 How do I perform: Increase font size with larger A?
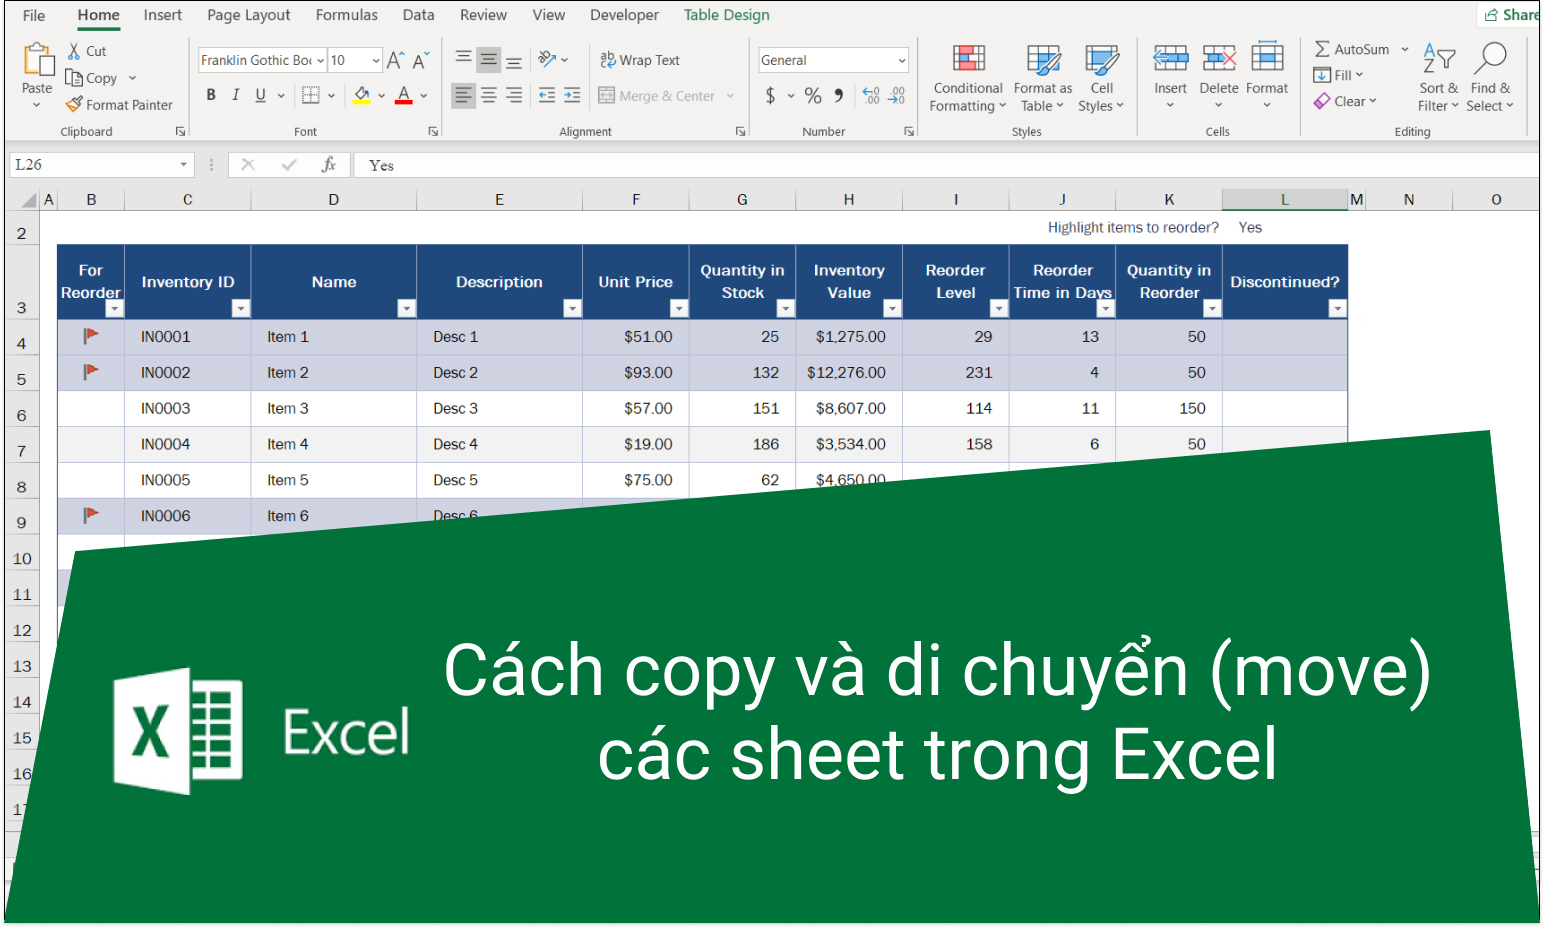coord(396,60)
